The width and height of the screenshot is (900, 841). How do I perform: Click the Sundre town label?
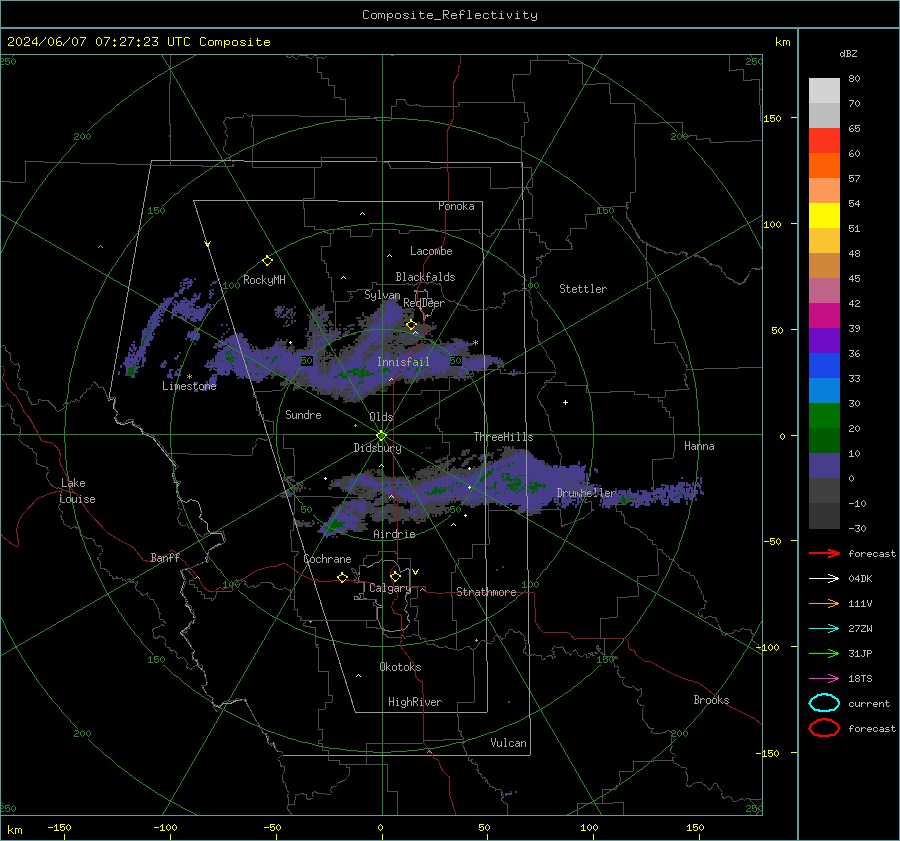(303, 414)
